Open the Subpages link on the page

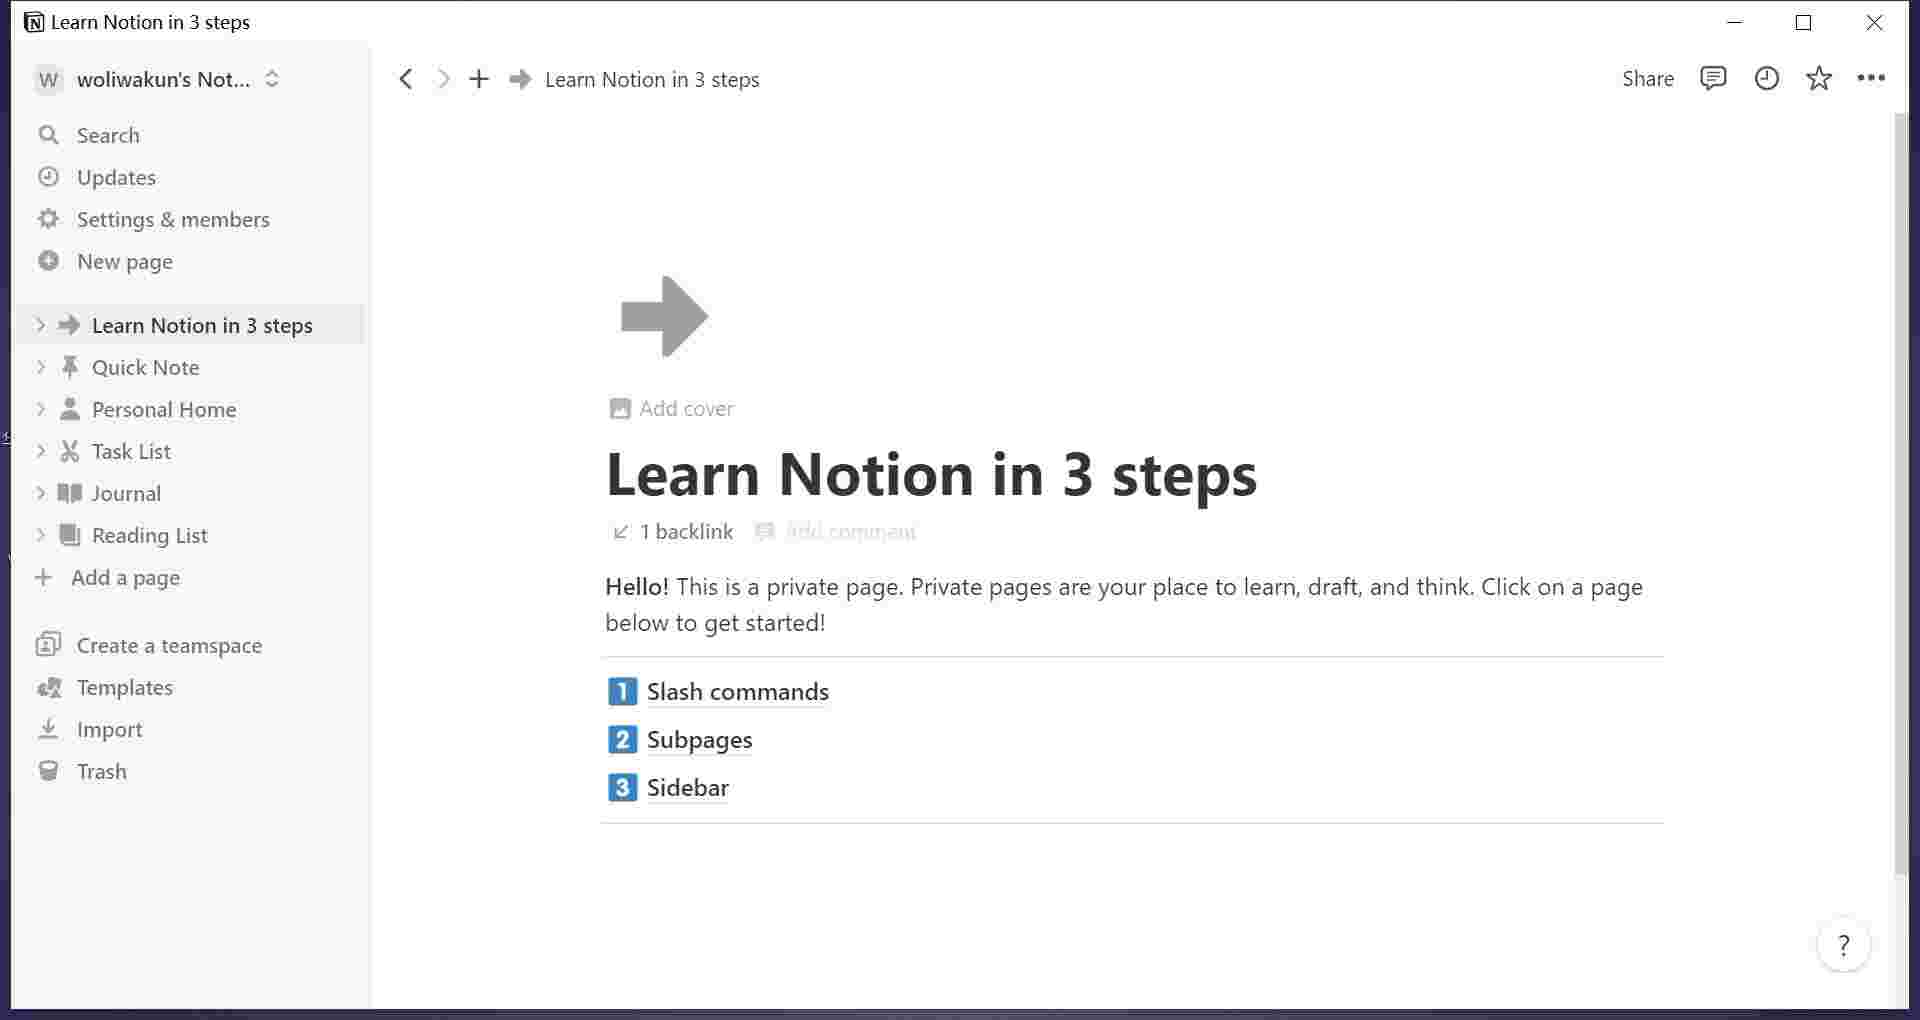[699, 739]
